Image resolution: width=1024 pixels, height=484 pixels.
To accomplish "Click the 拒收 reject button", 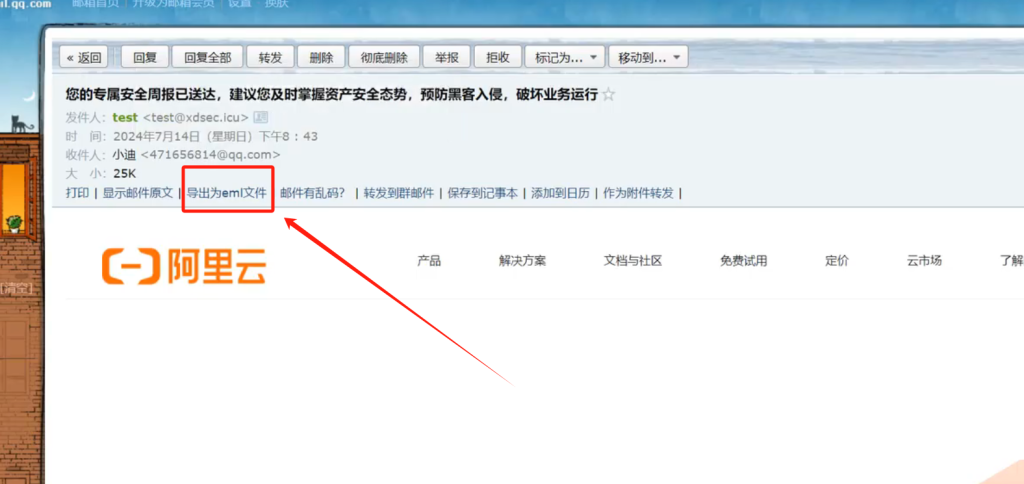I will tap(498, 57).
